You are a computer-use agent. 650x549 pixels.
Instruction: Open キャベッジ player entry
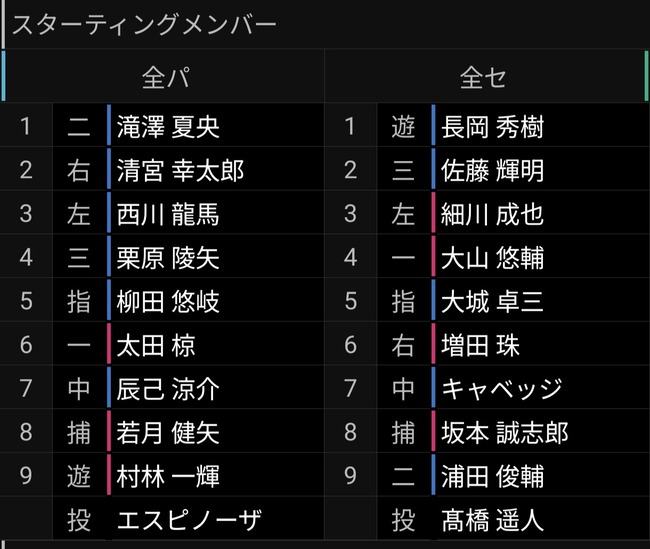tap(502, 389)
